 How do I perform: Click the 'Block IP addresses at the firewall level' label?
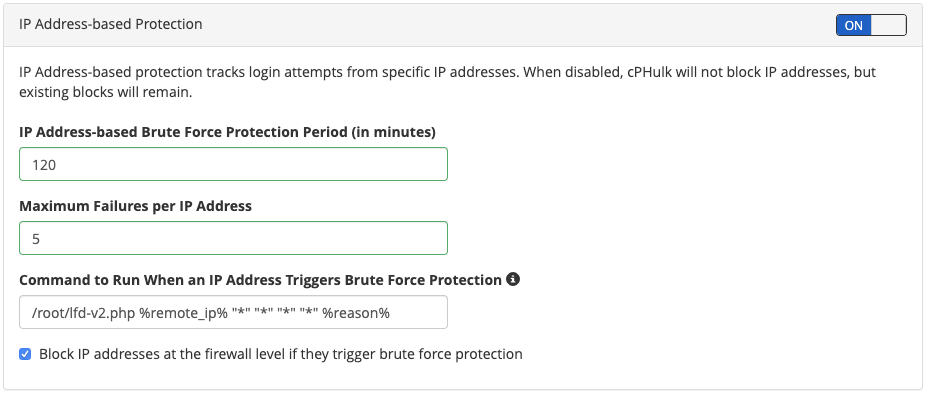281,355
